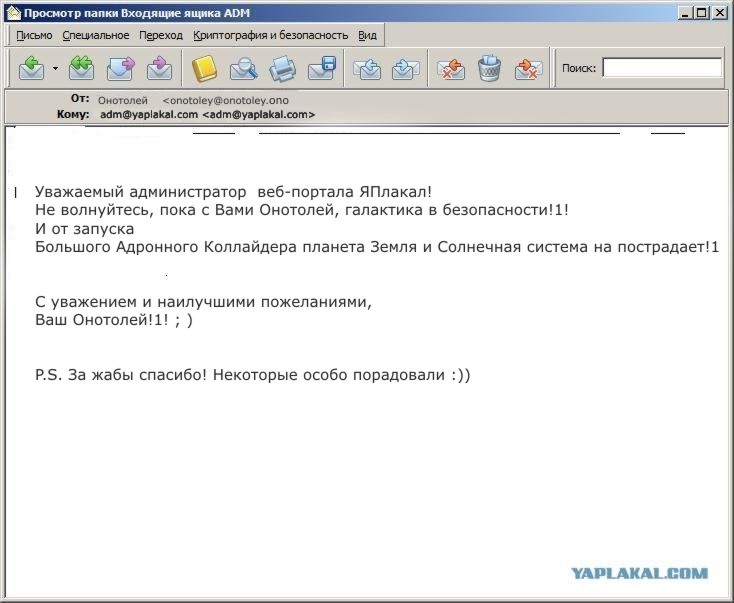Click recipient adm@yaplakal.com in Кому field
This screenshot has height=603, width=734.
[207, 115]
